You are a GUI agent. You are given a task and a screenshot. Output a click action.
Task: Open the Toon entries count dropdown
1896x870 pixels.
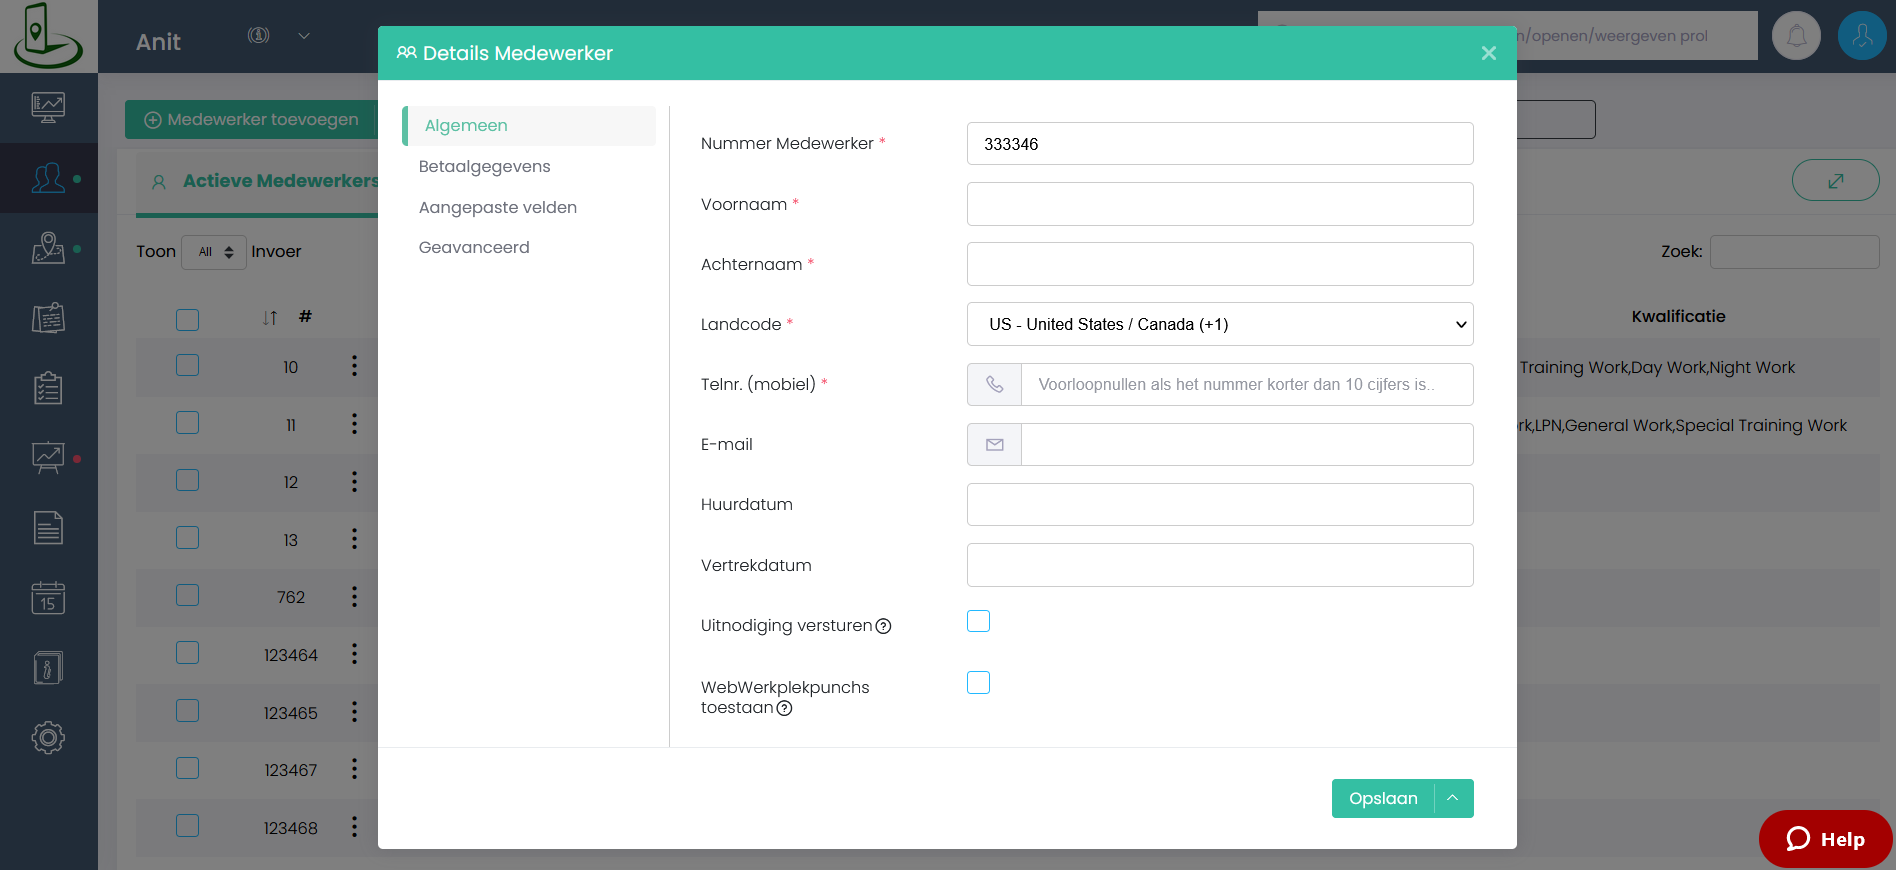coord(214,252)
